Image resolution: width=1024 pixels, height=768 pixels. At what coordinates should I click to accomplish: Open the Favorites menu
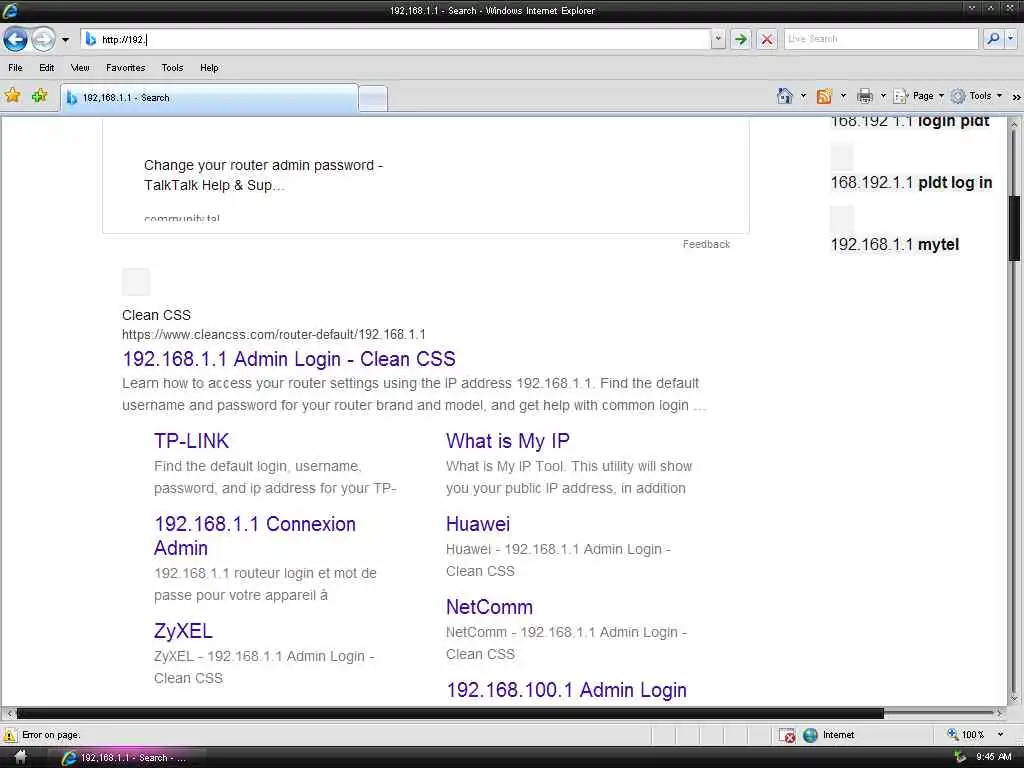125,67
